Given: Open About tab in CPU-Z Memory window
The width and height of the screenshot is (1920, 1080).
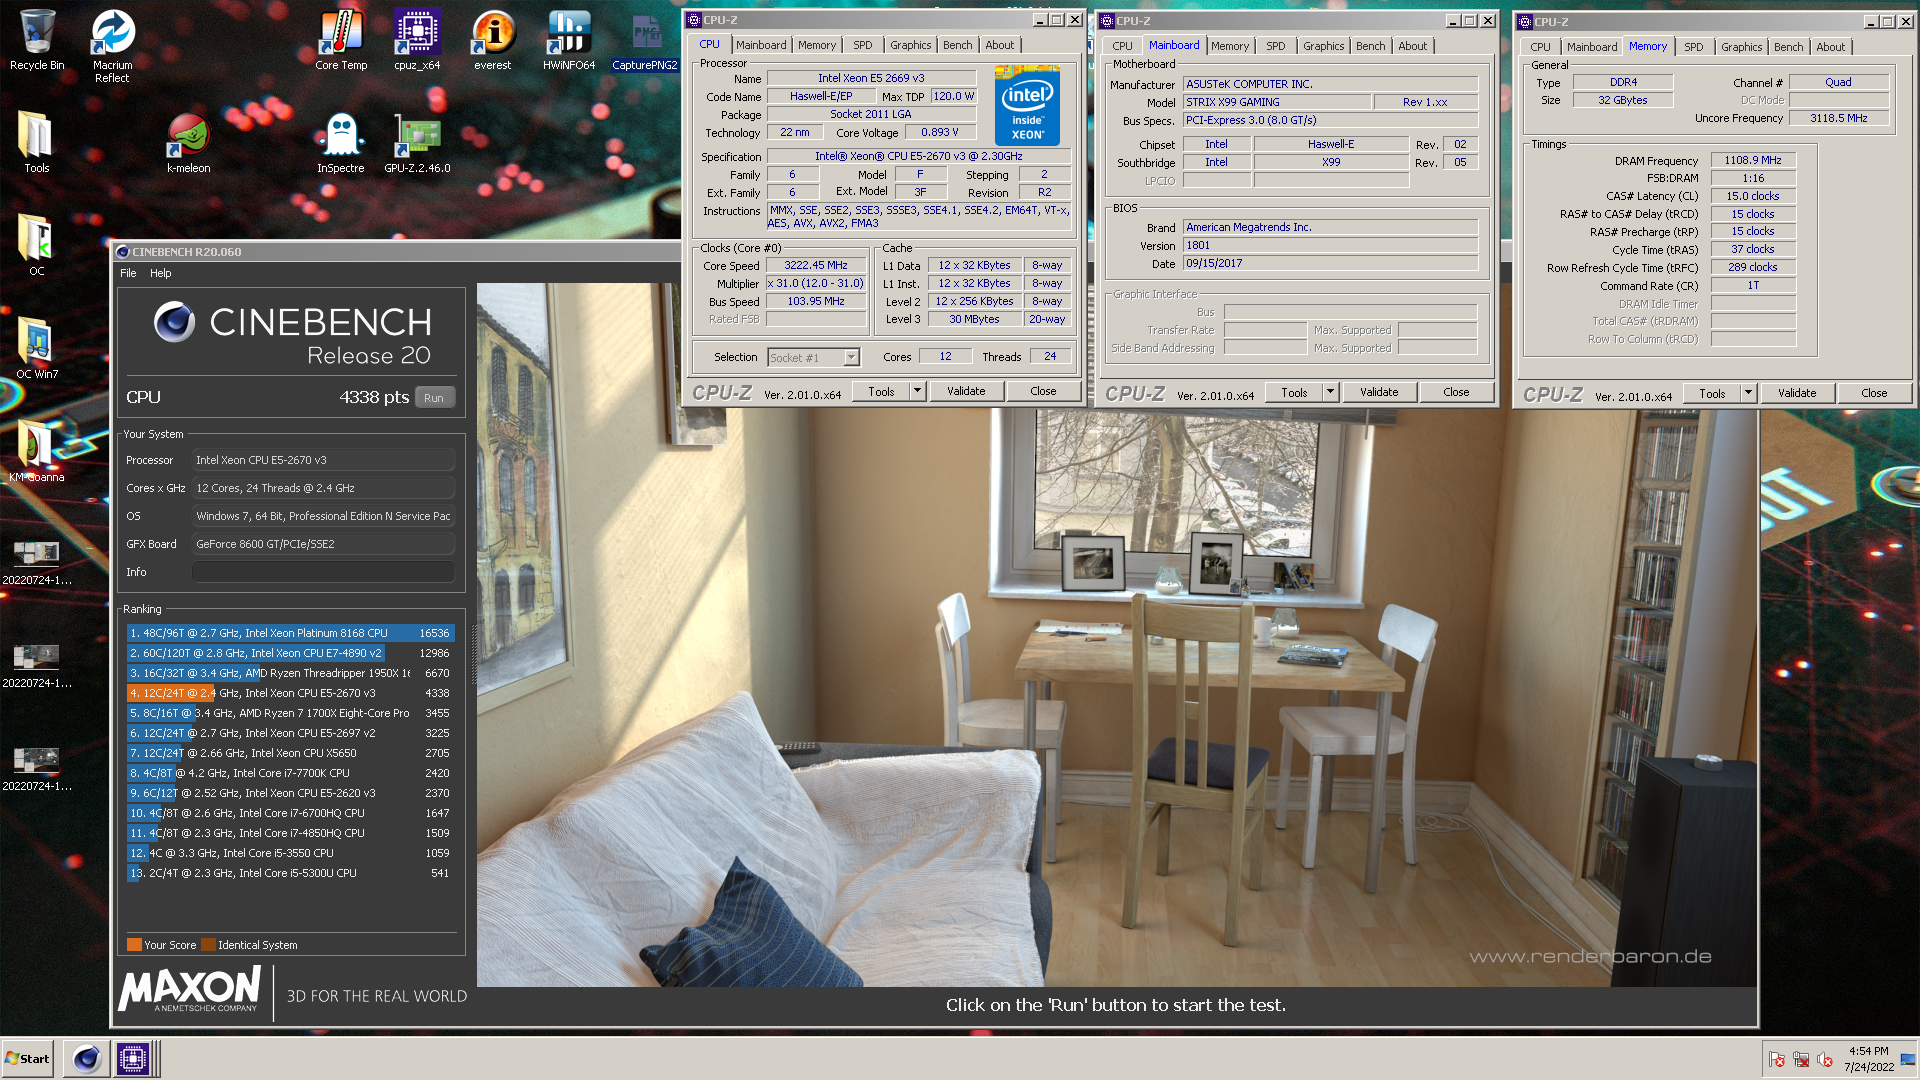Looking at the screenshot, I should pos(1830,47).
